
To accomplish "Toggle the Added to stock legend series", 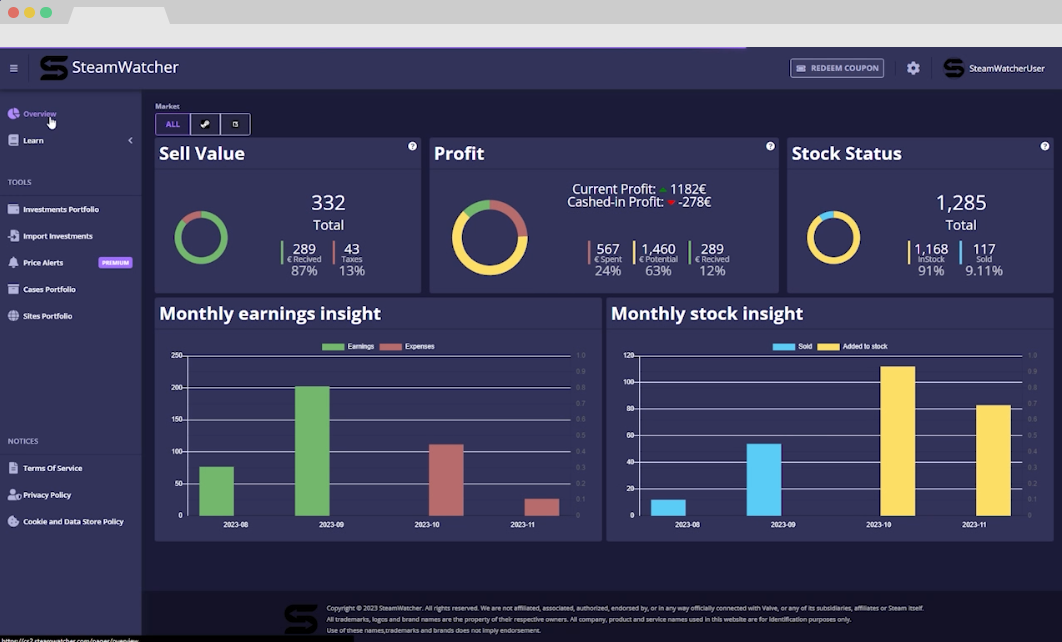I will (853, 346).
